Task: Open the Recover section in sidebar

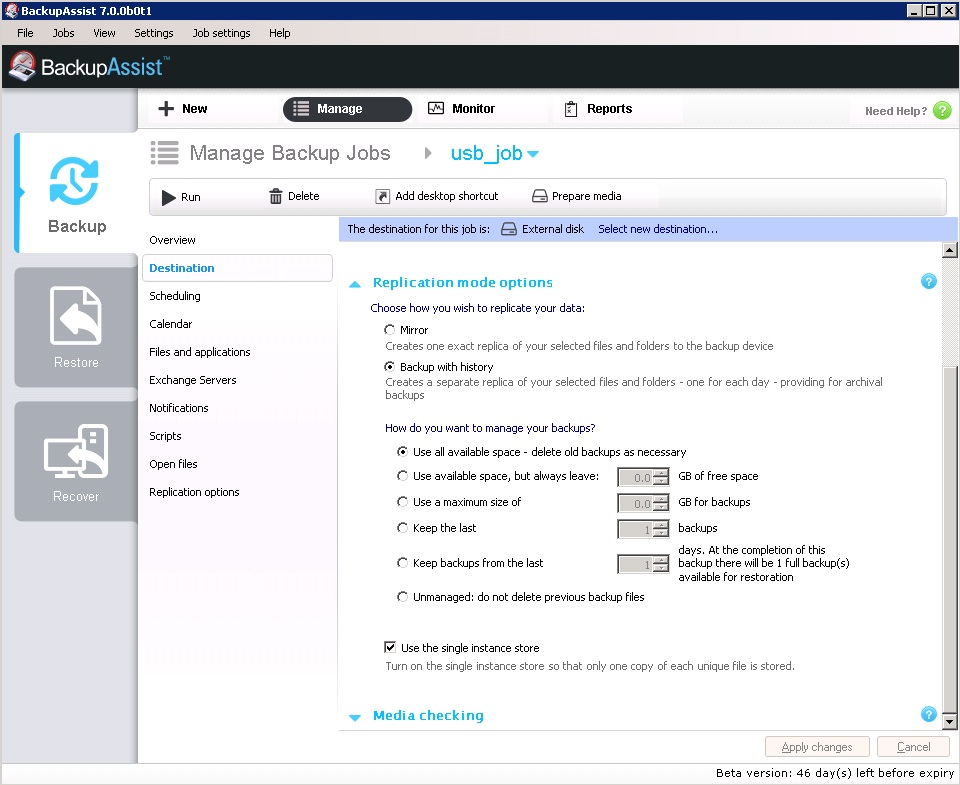Action: (76, 461)
